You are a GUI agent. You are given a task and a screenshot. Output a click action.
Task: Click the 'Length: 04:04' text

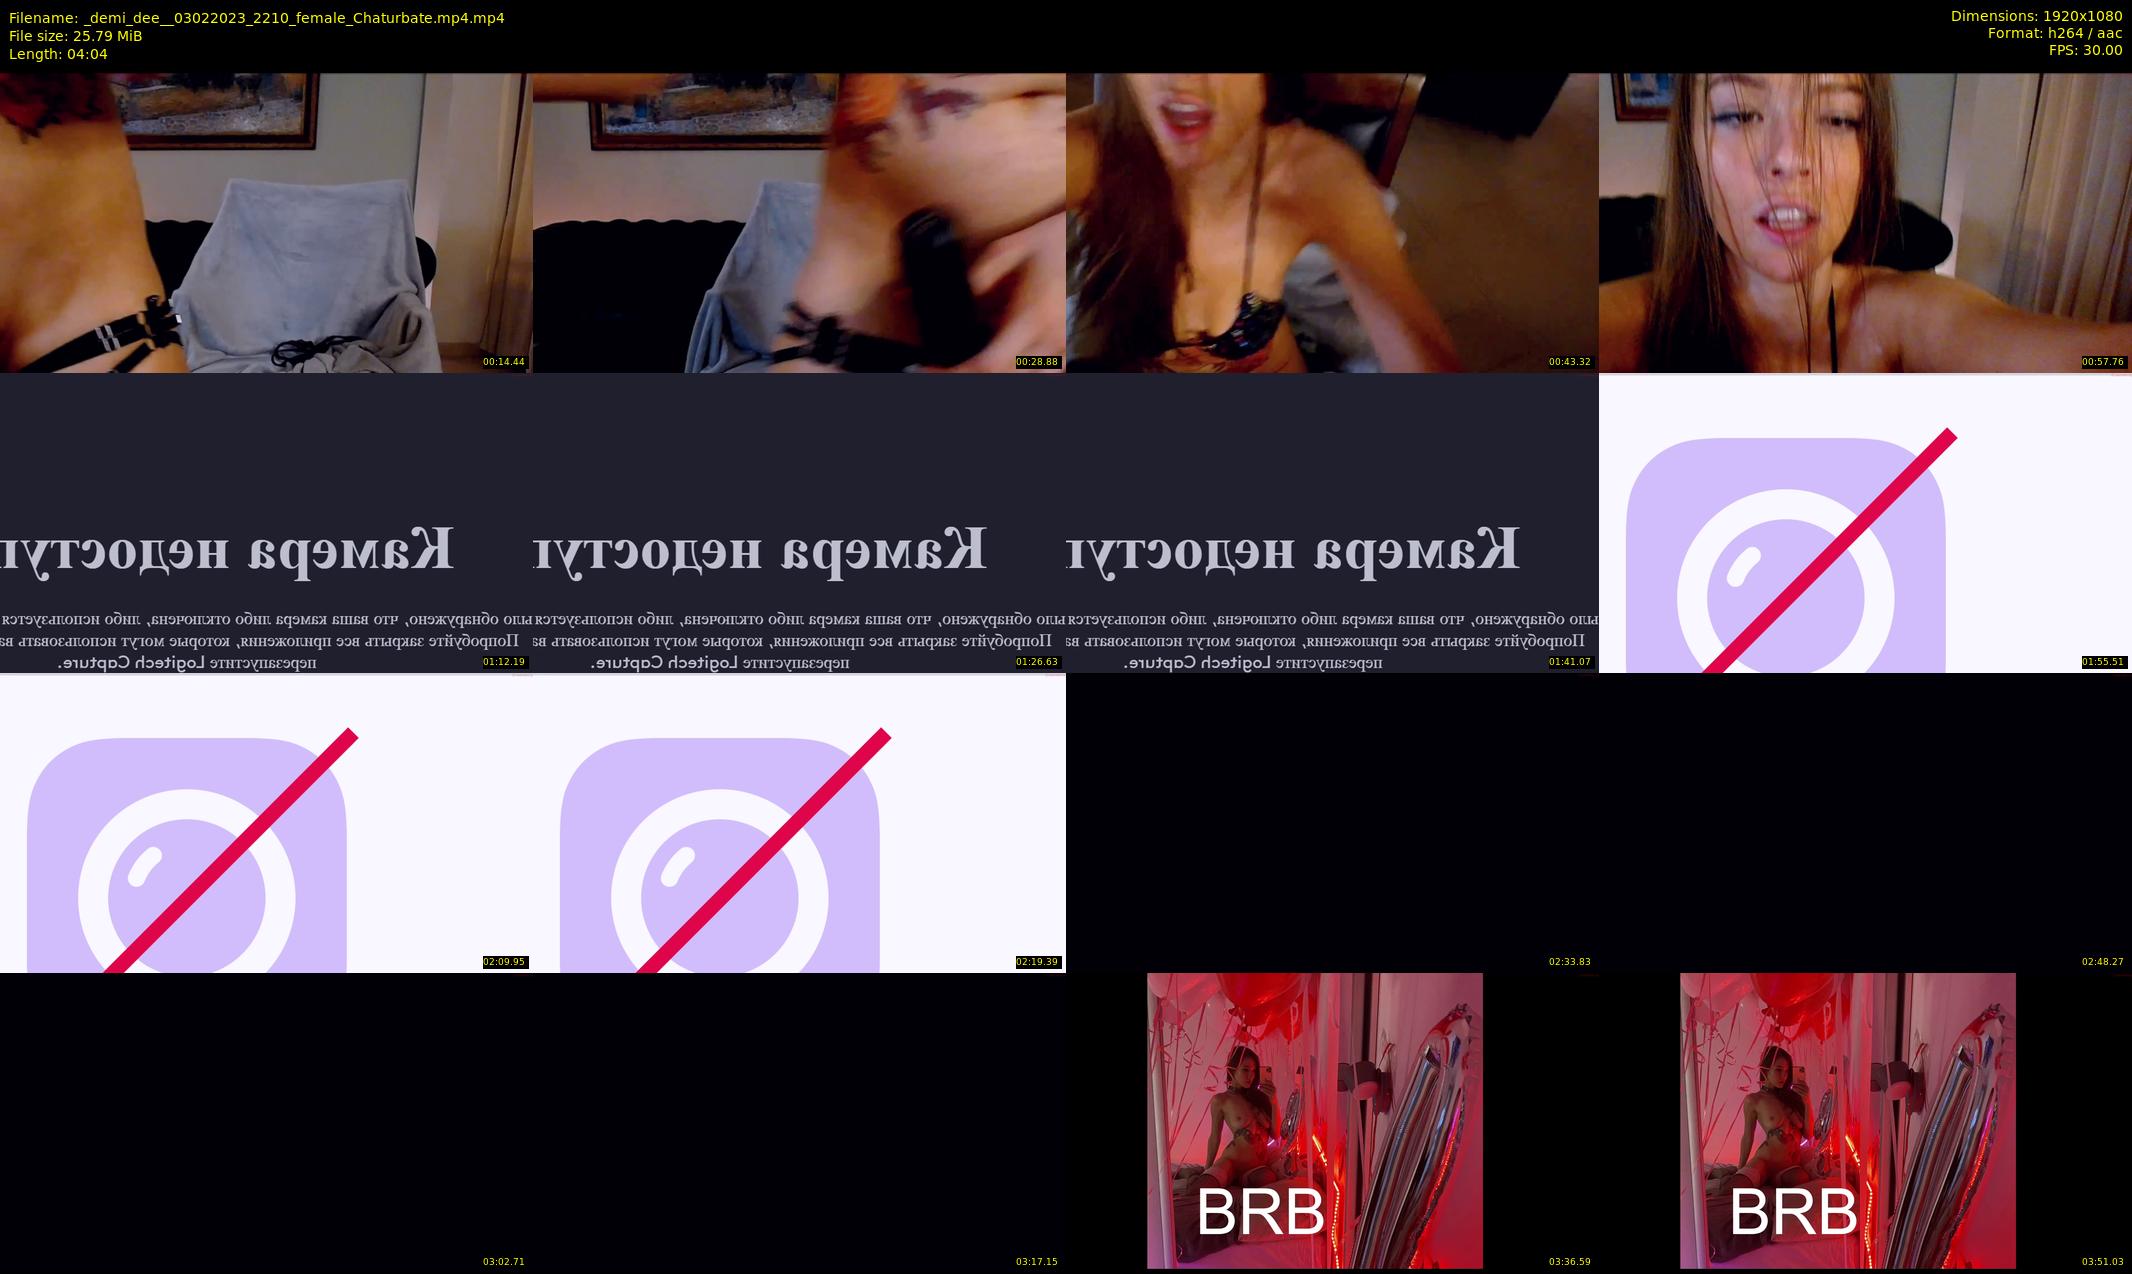pyautogui.click(x=58, y=54)
